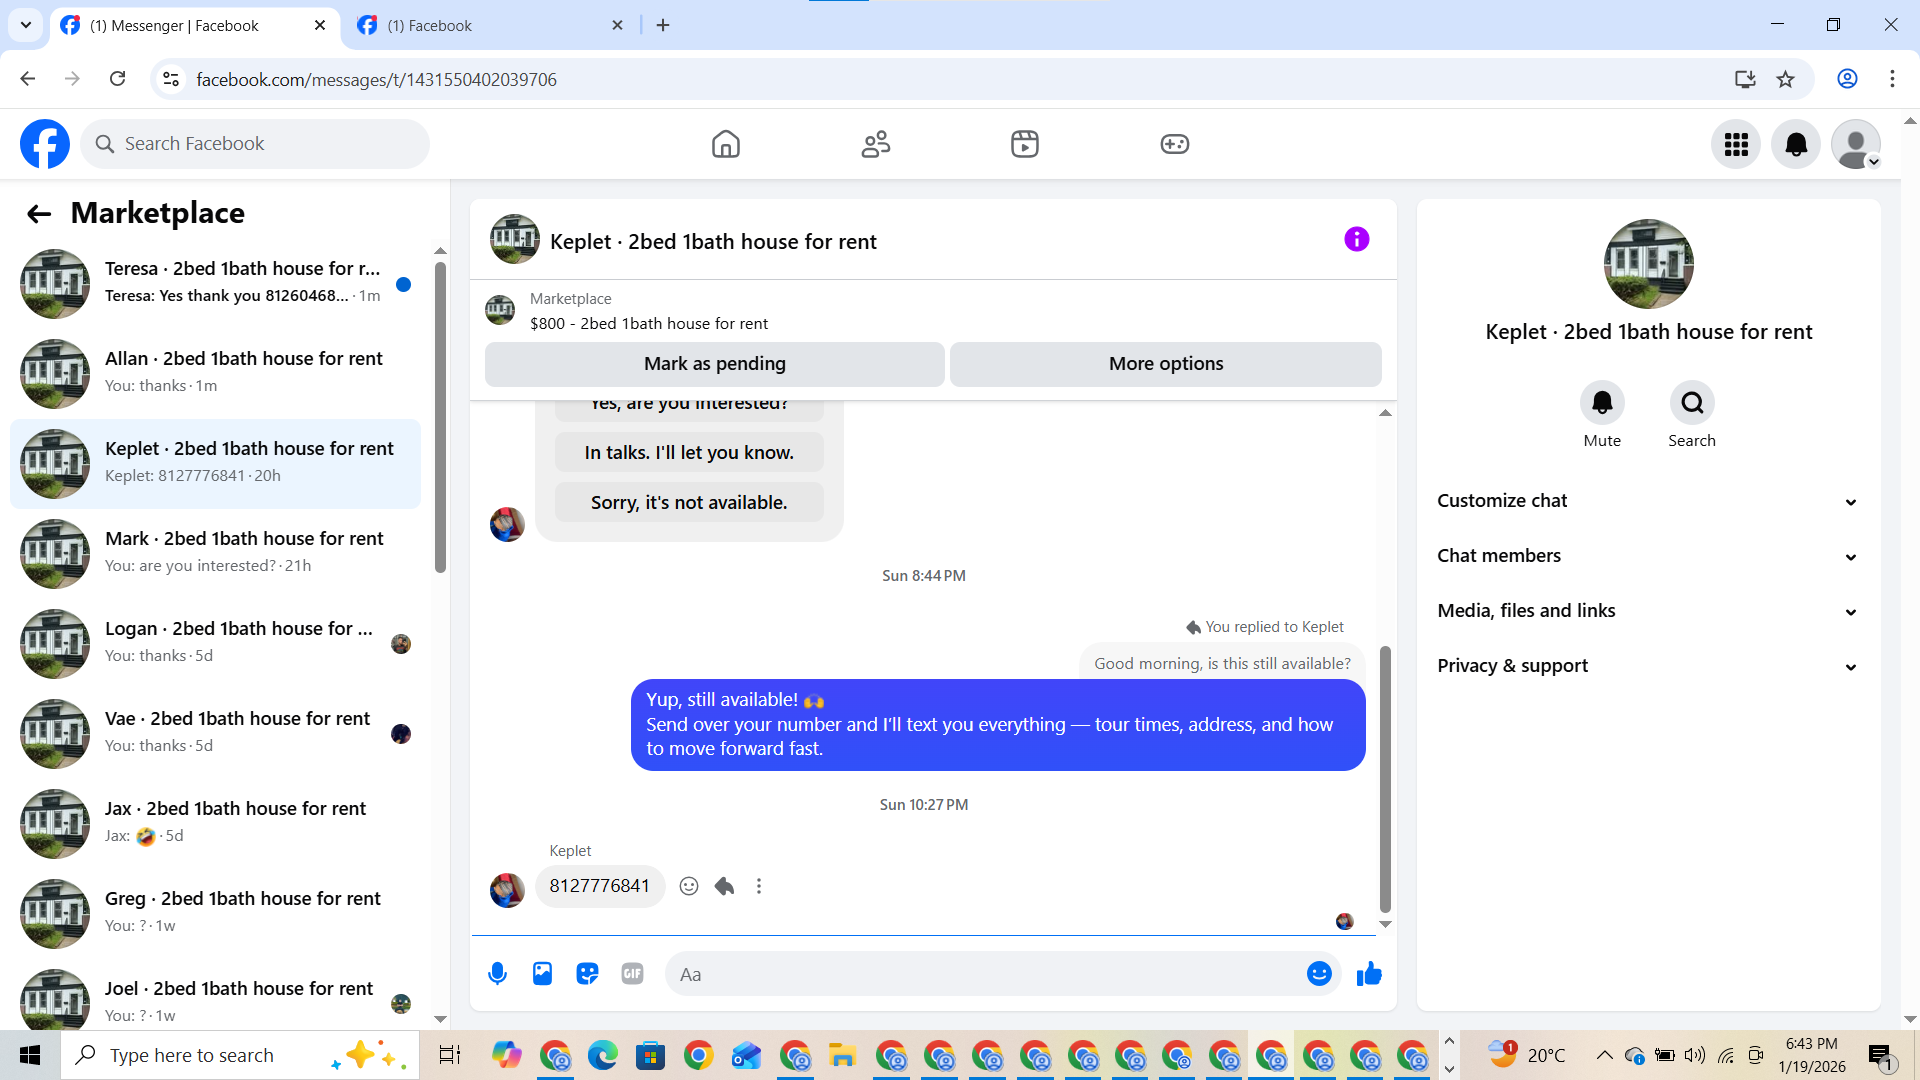Click the voice clip microphone icon
1920x1080 pixels.
coord(497,973)
